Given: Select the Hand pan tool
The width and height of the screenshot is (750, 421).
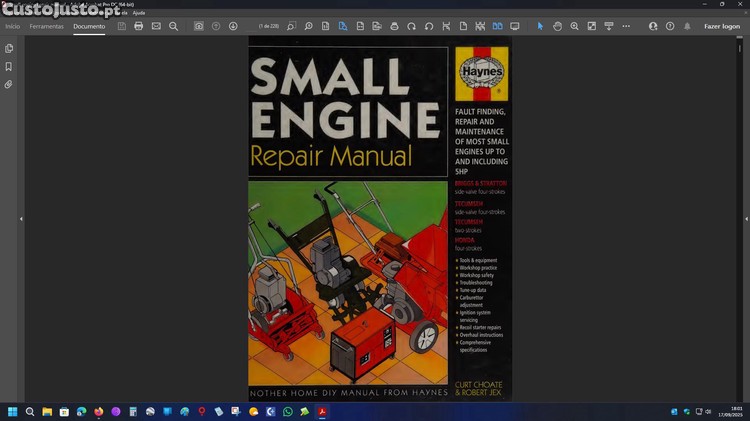Looking at the screenshot, I should [x=557, y=26].
